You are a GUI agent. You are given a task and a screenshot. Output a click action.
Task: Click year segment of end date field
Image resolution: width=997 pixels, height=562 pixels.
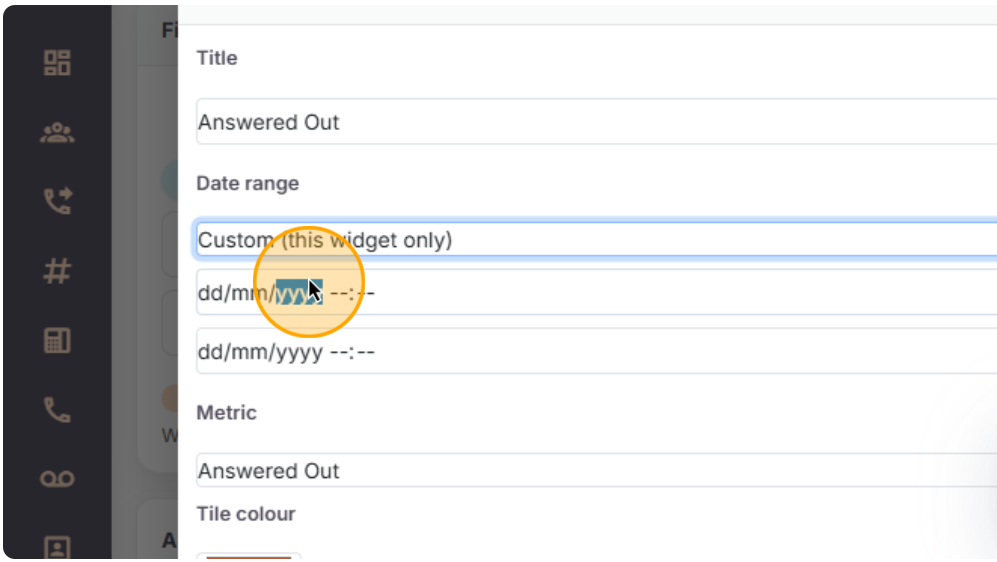[x=299, y=352]
